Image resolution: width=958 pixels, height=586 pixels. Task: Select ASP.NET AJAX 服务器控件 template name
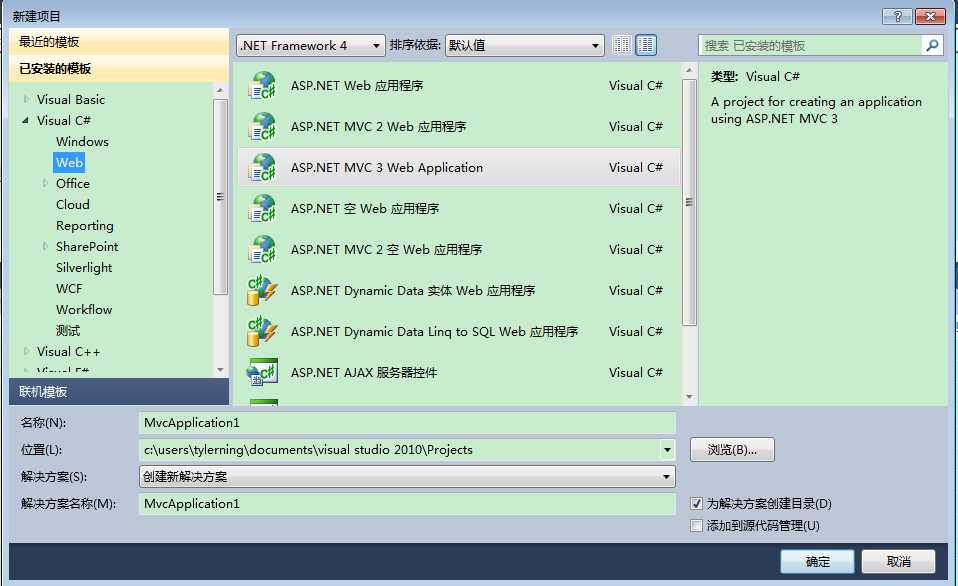point(364,372)
